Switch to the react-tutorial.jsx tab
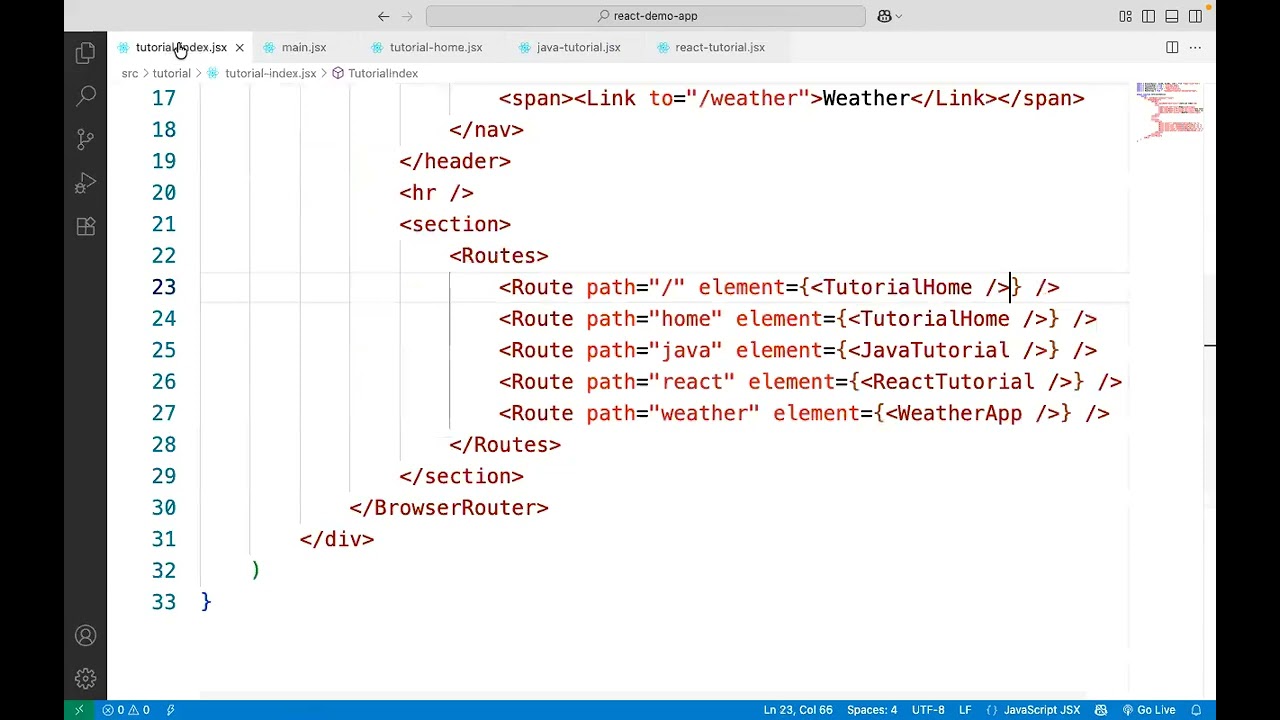The width and height of the screenshot is (1280, 720). point(719,47)
